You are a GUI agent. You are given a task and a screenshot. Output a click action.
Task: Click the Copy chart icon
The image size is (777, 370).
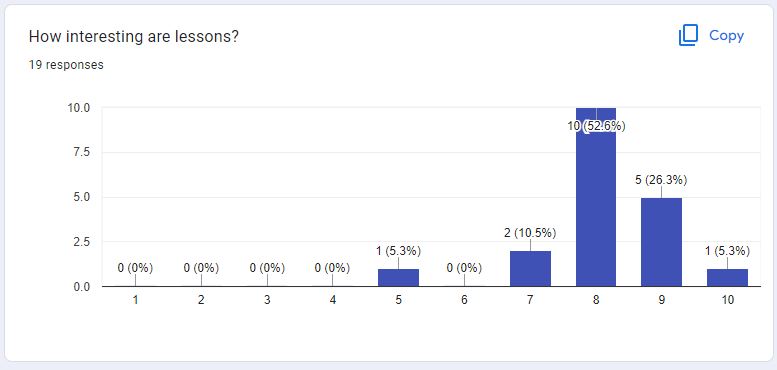click(688, 36)
